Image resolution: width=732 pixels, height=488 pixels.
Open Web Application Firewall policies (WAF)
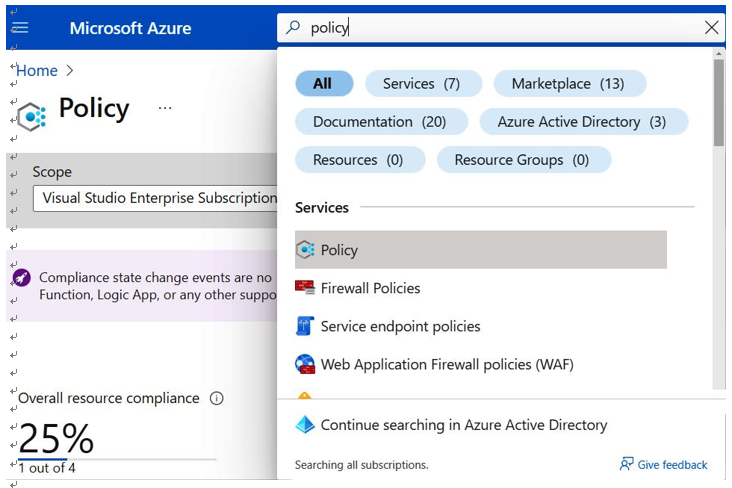tap(447, 364)
